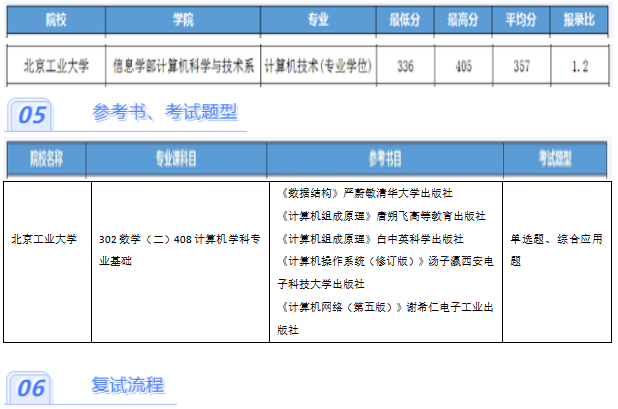Click the 《计算机组成原理》唐朔飞 reference line

click(383, 216)
